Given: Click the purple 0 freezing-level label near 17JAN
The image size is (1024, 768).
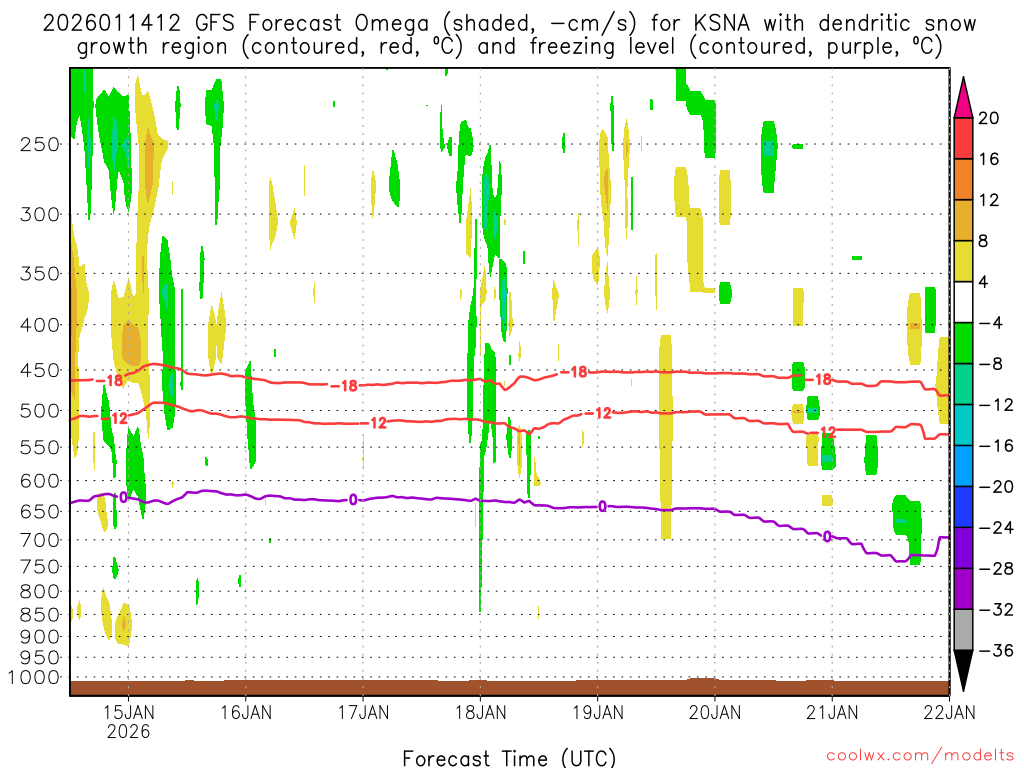Looking at the screenshot, I should (353, 500).
